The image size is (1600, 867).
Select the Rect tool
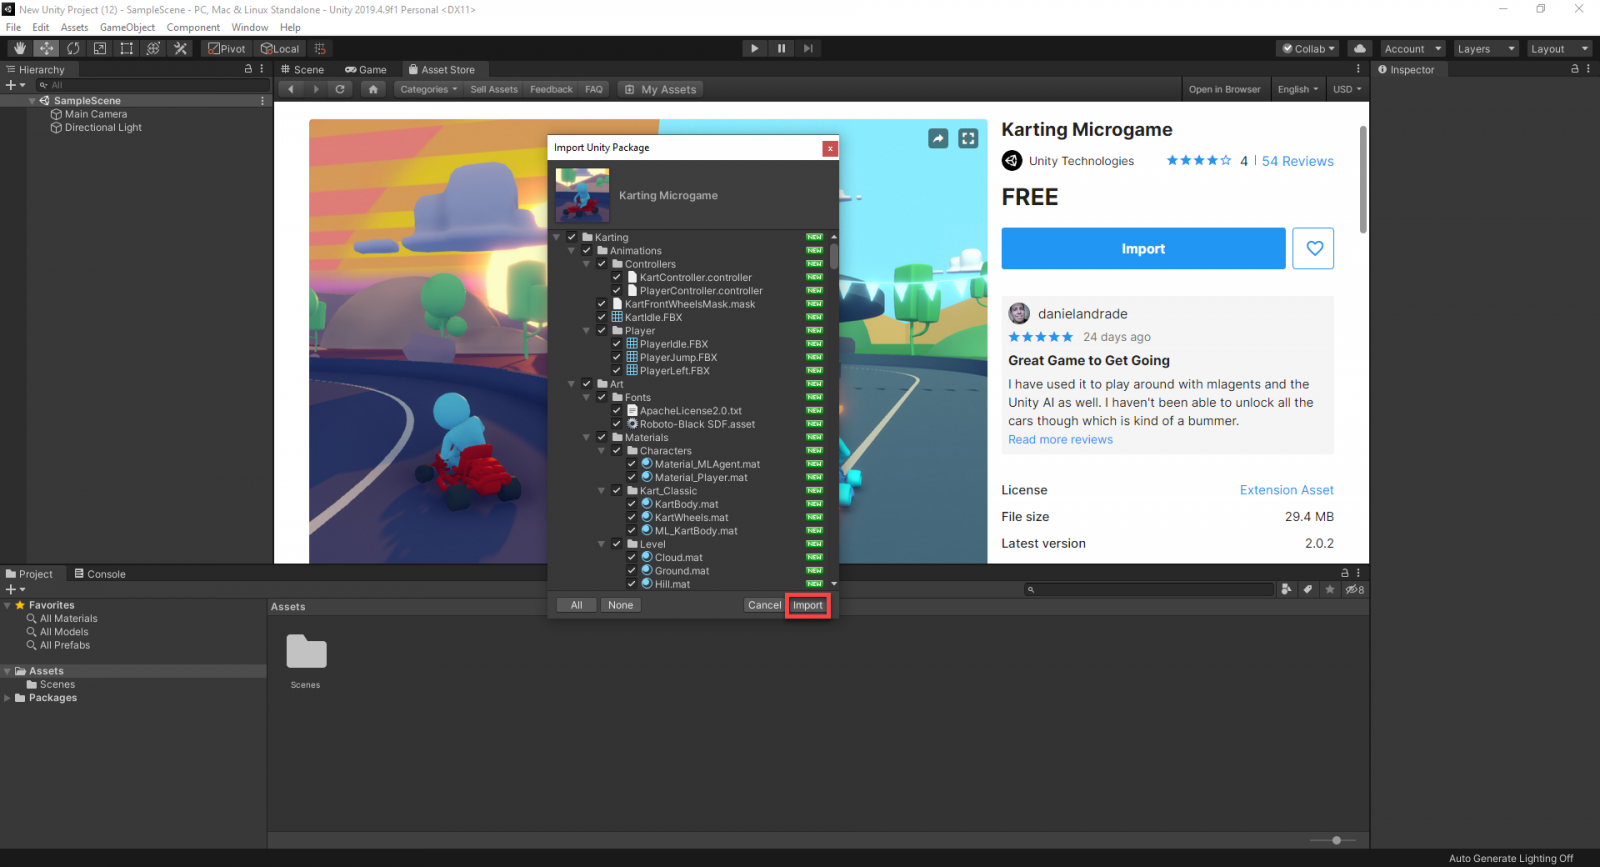point(126,48)
